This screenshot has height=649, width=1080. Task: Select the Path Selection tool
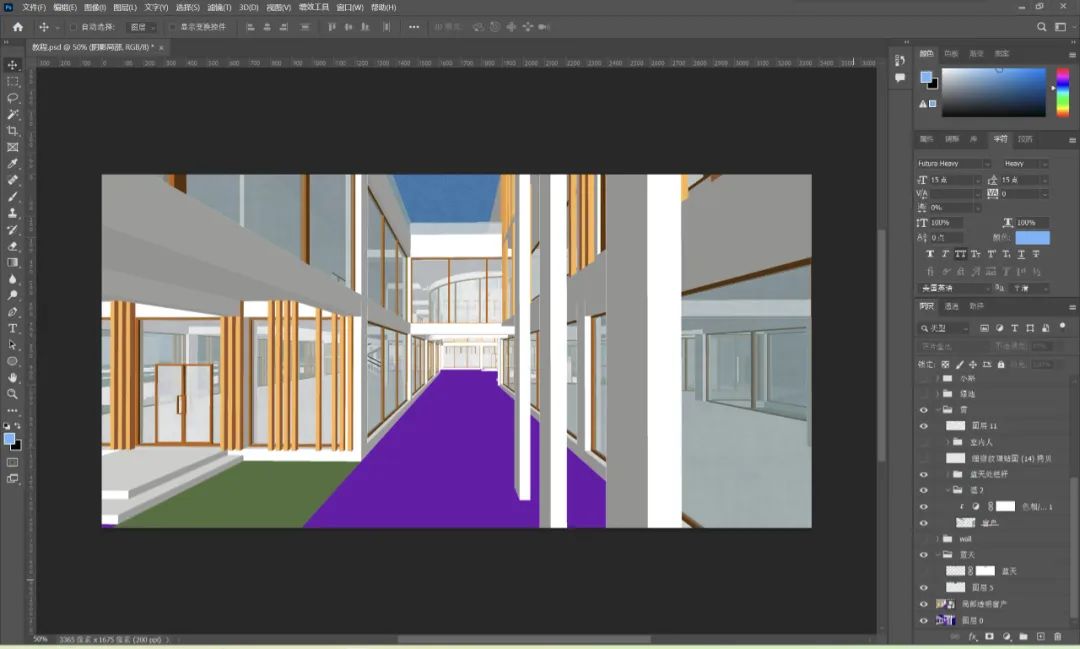coord(12,344)
